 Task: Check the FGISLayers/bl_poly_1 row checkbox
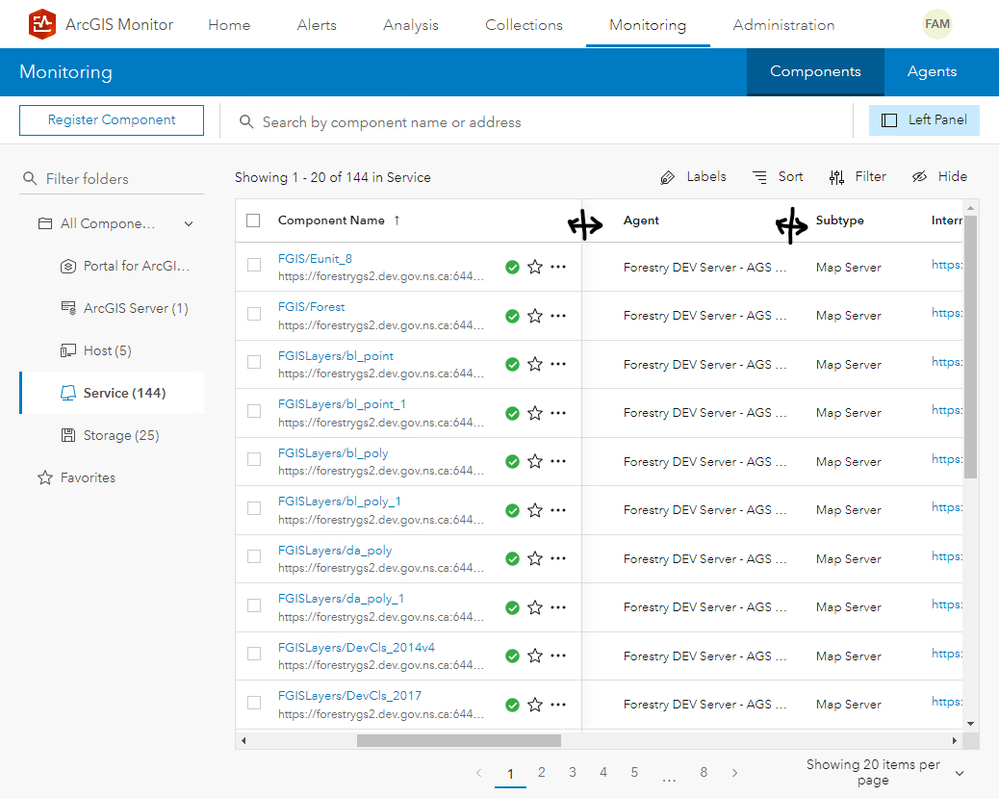pyautogui.click(x=254, y=508)
